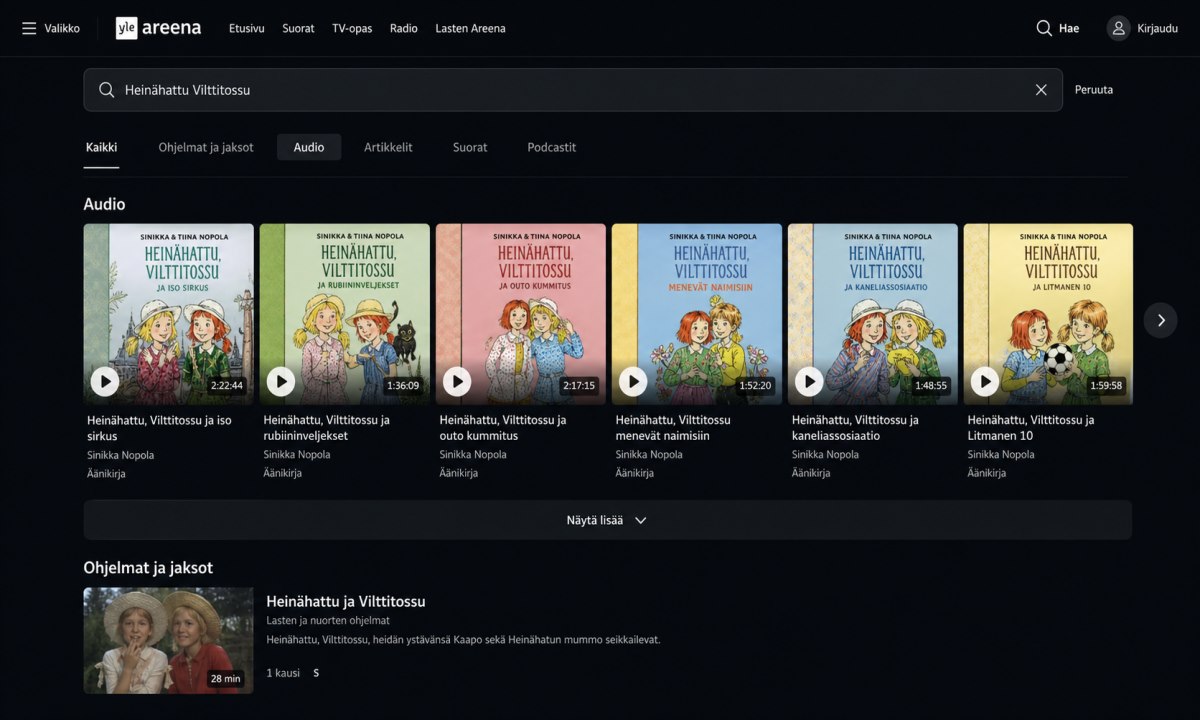1200x720 pixels.
Task: Play the Litmanen 10 audiobook
Action: (985, 381)
